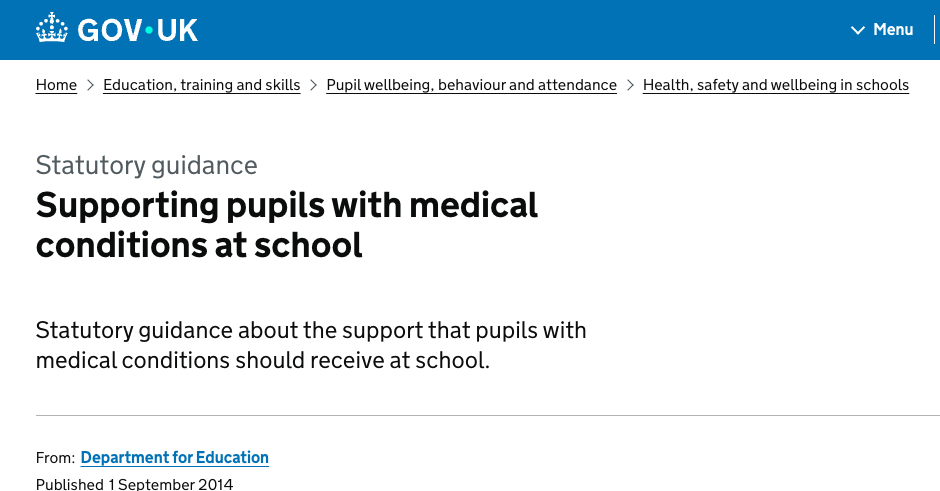Screen dimensions: 940x491
Task: Click the From: label text
Action: coord(55,458)
